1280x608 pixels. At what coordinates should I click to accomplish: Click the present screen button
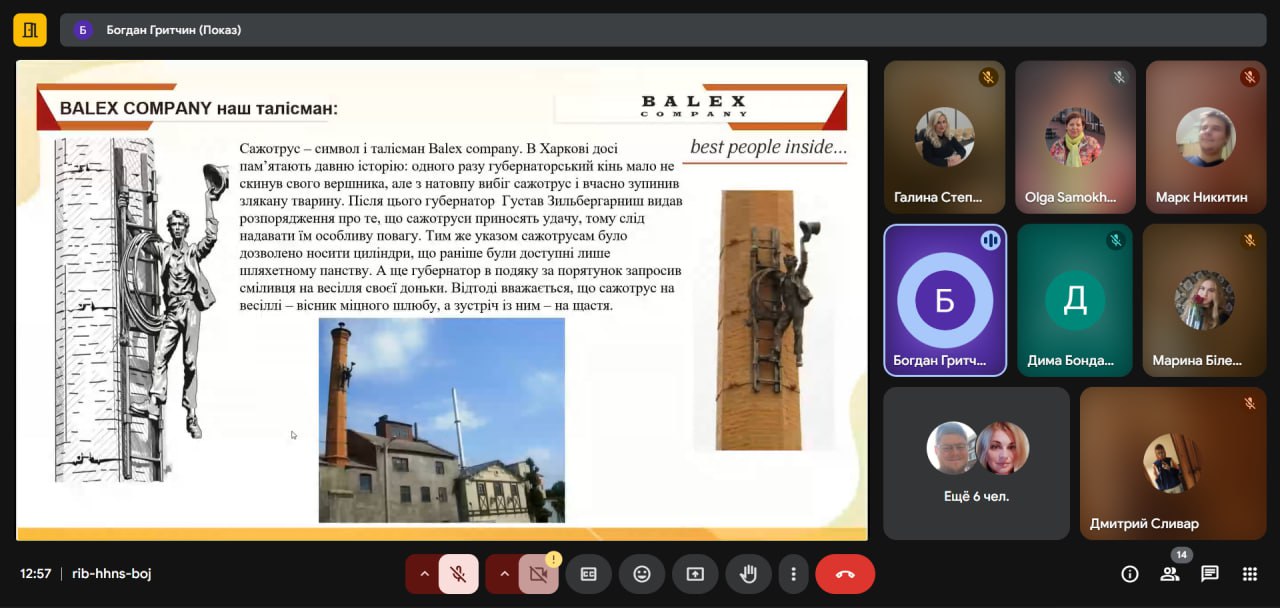695,574
